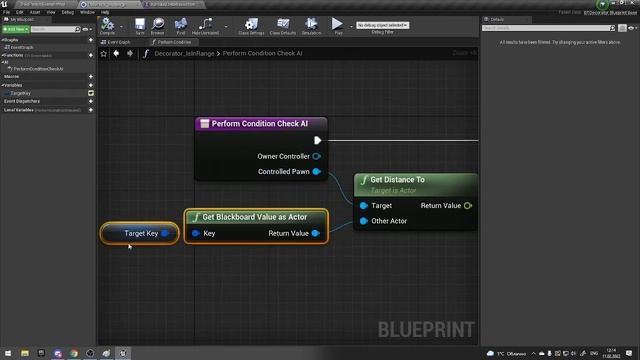Viewport: 640px width, 360px height.
Task: Click Decorator_IsInRange breadcrumb
Action: (184, 53)
